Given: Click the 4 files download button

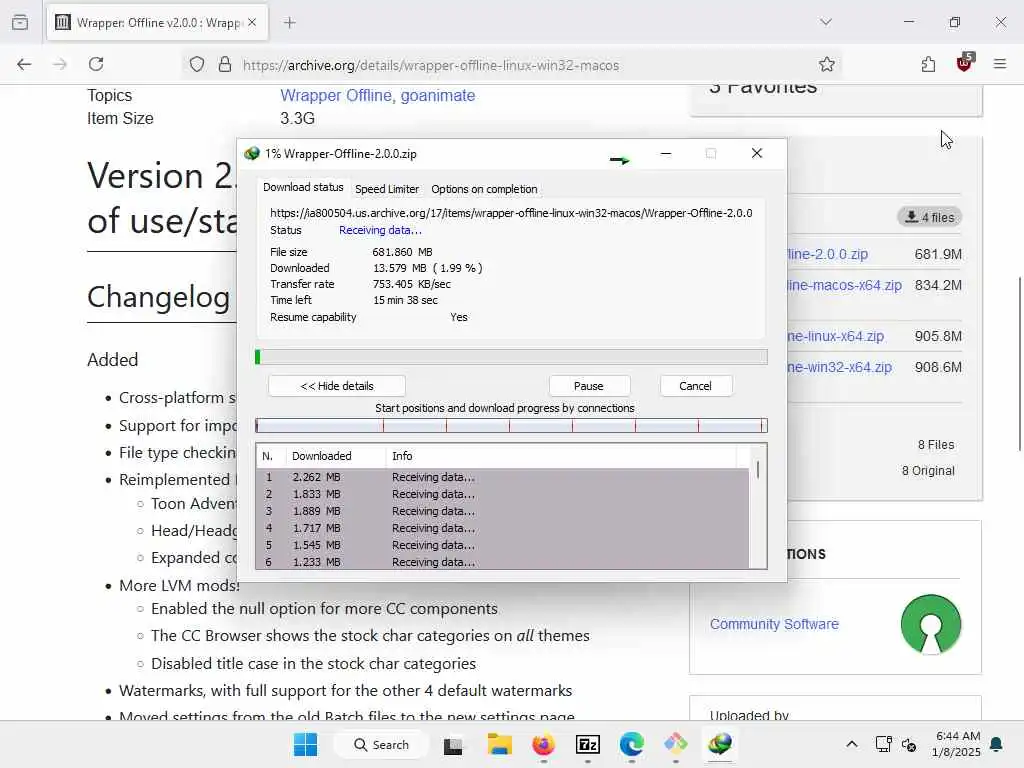Looking at the screenshot, I should (929, 217).
